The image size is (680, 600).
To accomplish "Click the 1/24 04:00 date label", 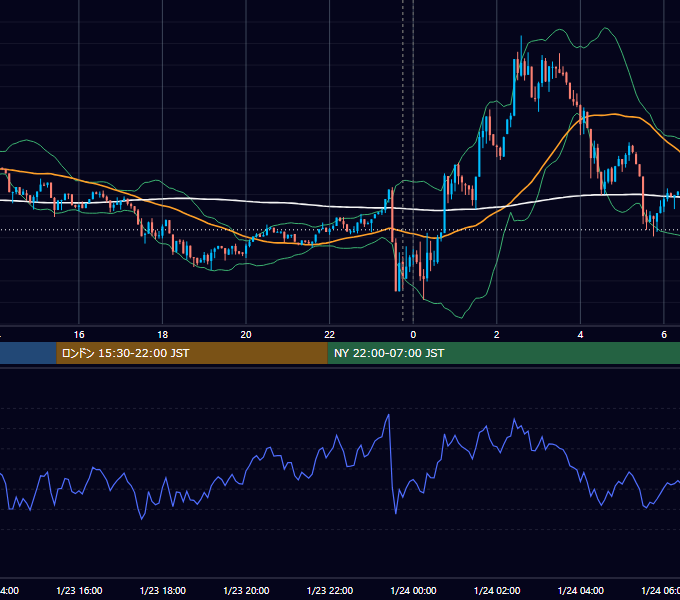I will (x=581, y=590).
